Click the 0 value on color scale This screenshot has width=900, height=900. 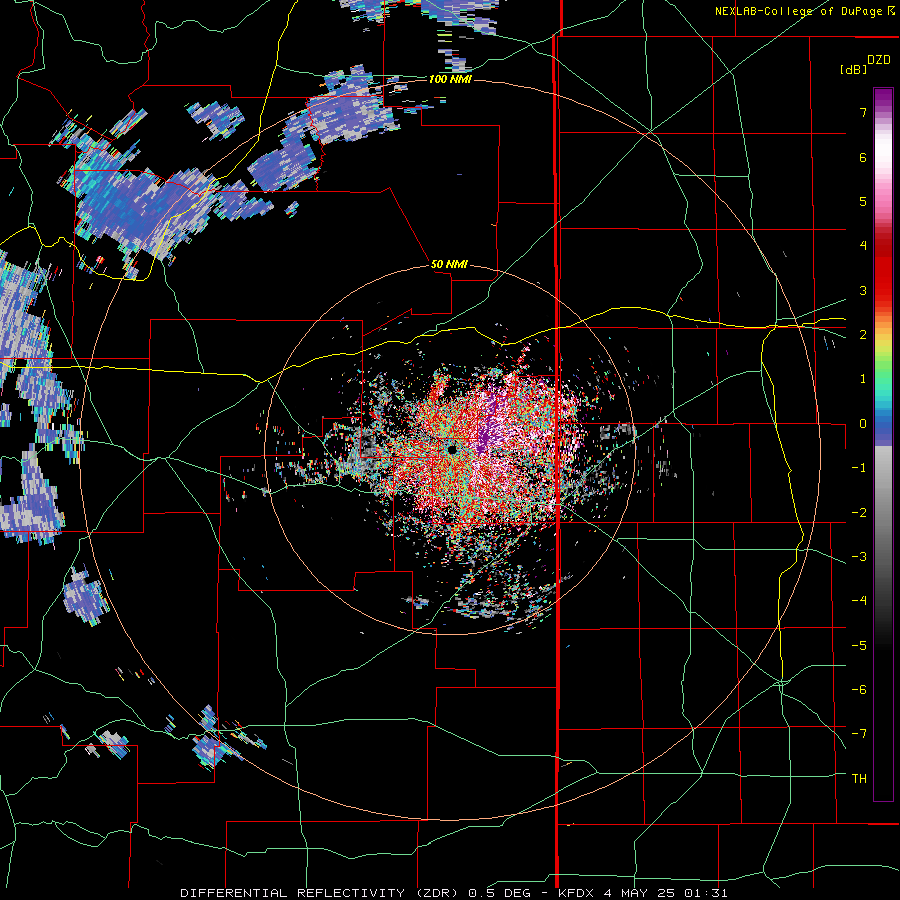coord(863,424)
